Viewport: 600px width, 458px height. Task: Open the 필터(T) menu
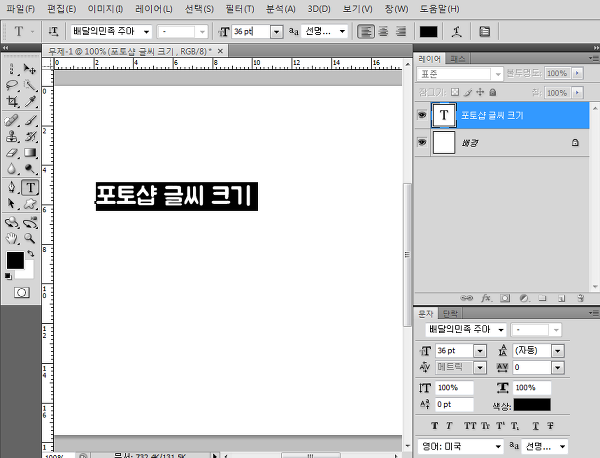pos(240,9)
